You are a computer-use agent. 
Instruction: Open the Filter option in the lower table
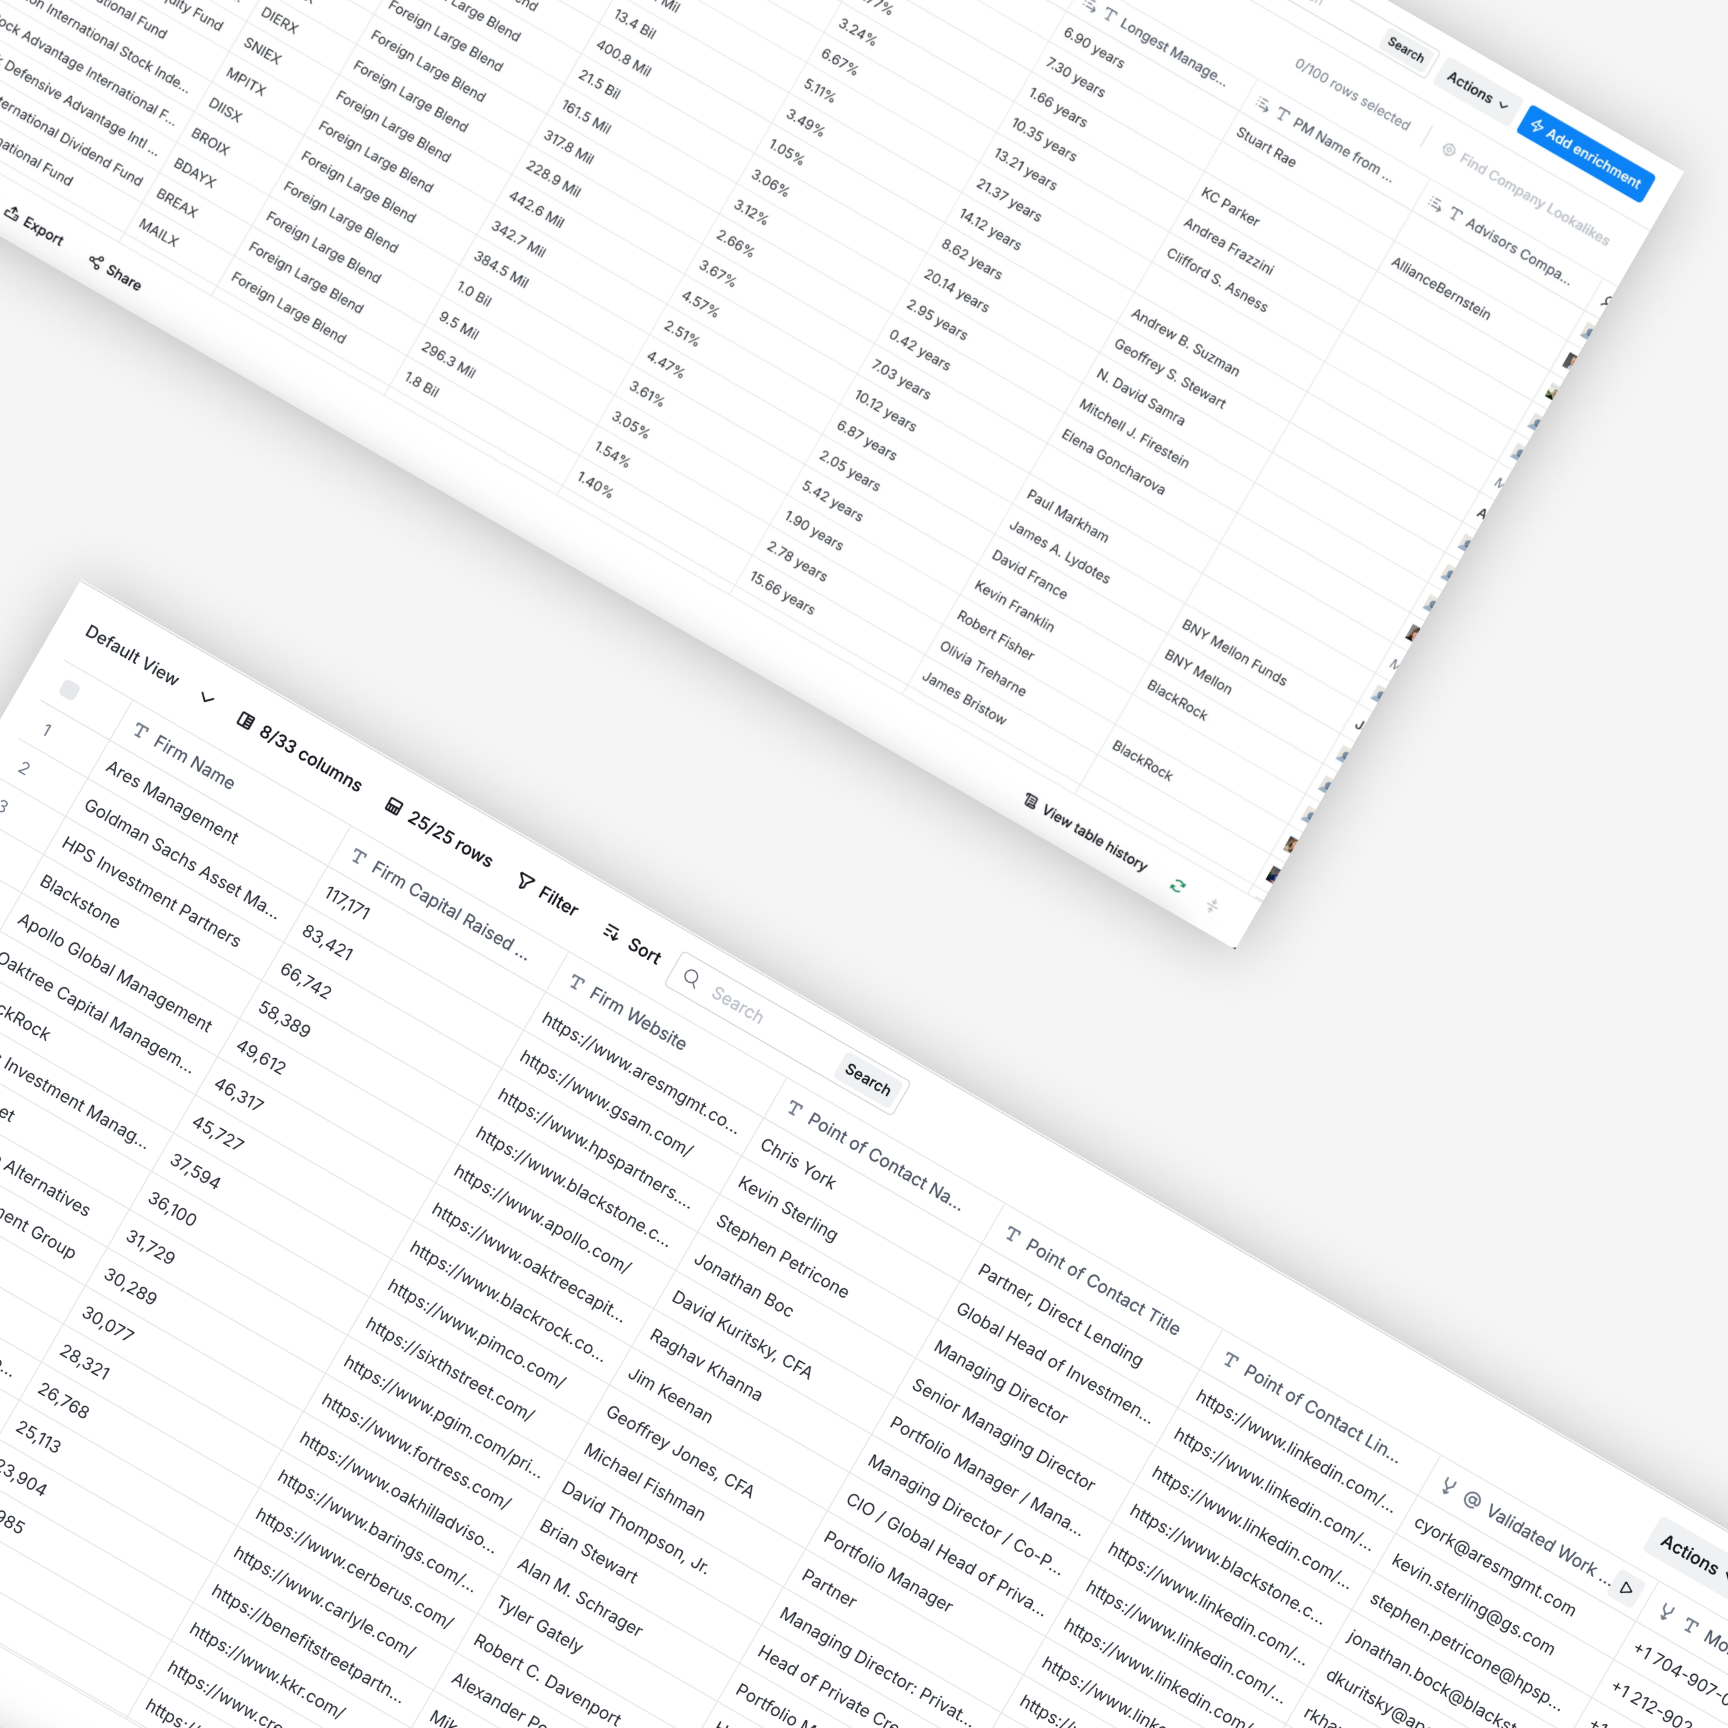(548, 893)
